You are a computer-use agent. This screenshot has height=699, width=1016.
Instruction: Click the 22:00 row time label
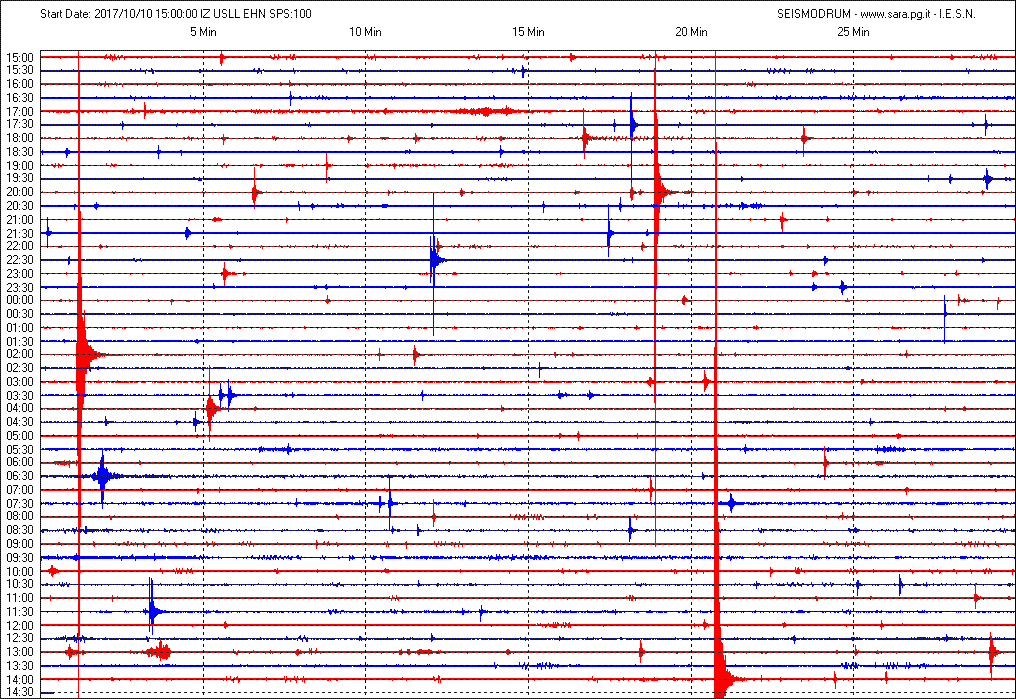[x=20, y=246]
